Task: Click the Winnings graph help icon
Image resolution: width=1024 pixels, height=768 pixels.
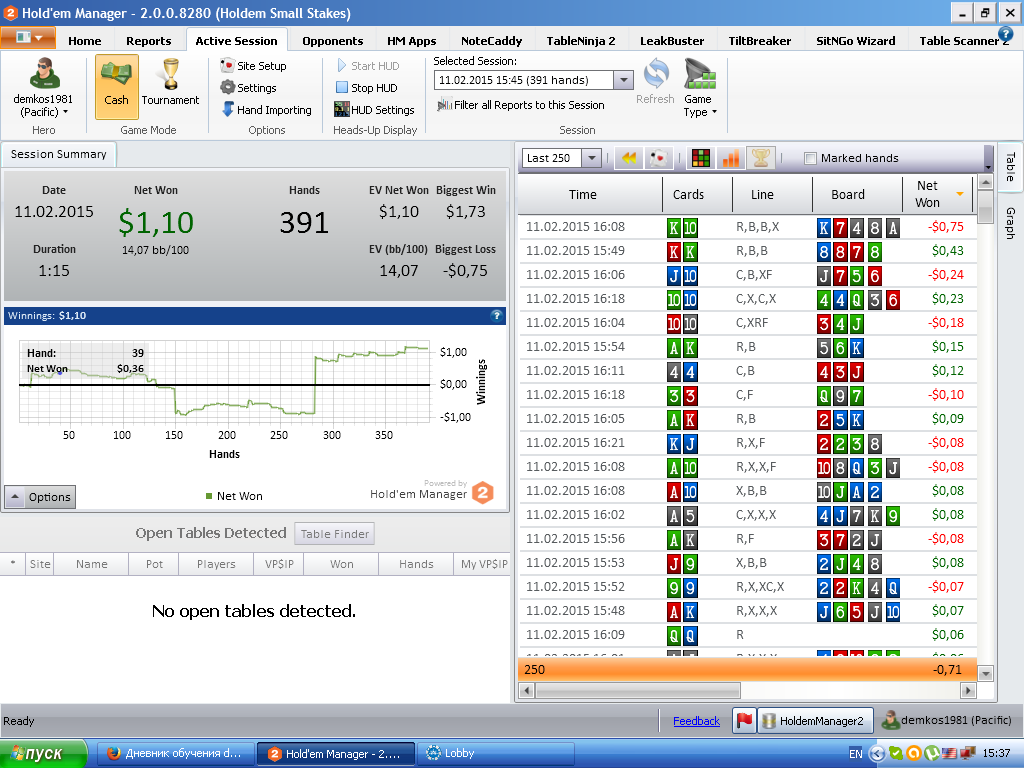Action: pos(497,315)
